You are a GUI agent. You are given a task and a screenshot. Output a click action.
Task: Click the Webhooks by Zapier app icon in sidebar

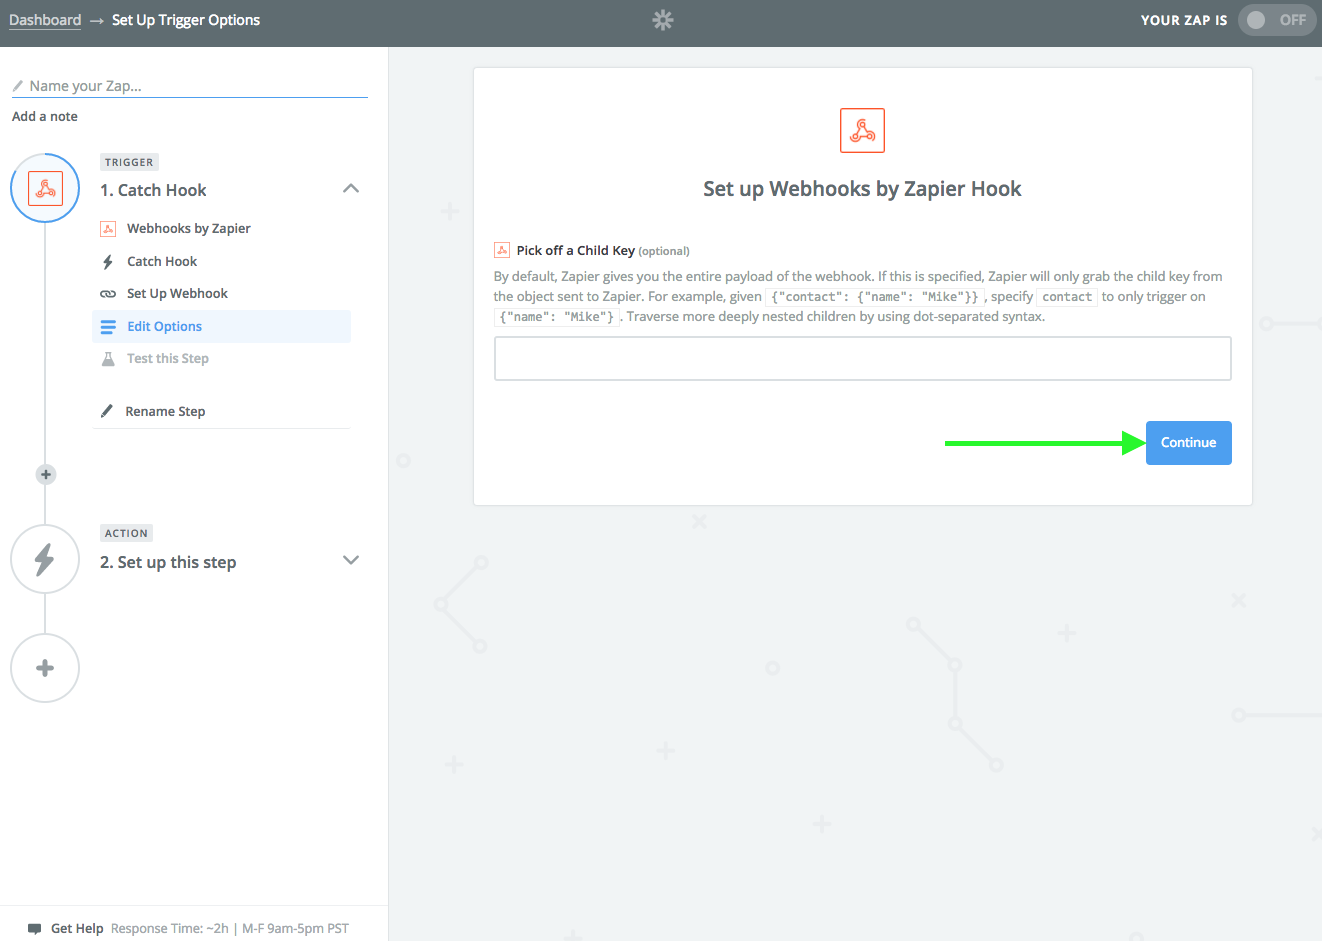(108, 229)
